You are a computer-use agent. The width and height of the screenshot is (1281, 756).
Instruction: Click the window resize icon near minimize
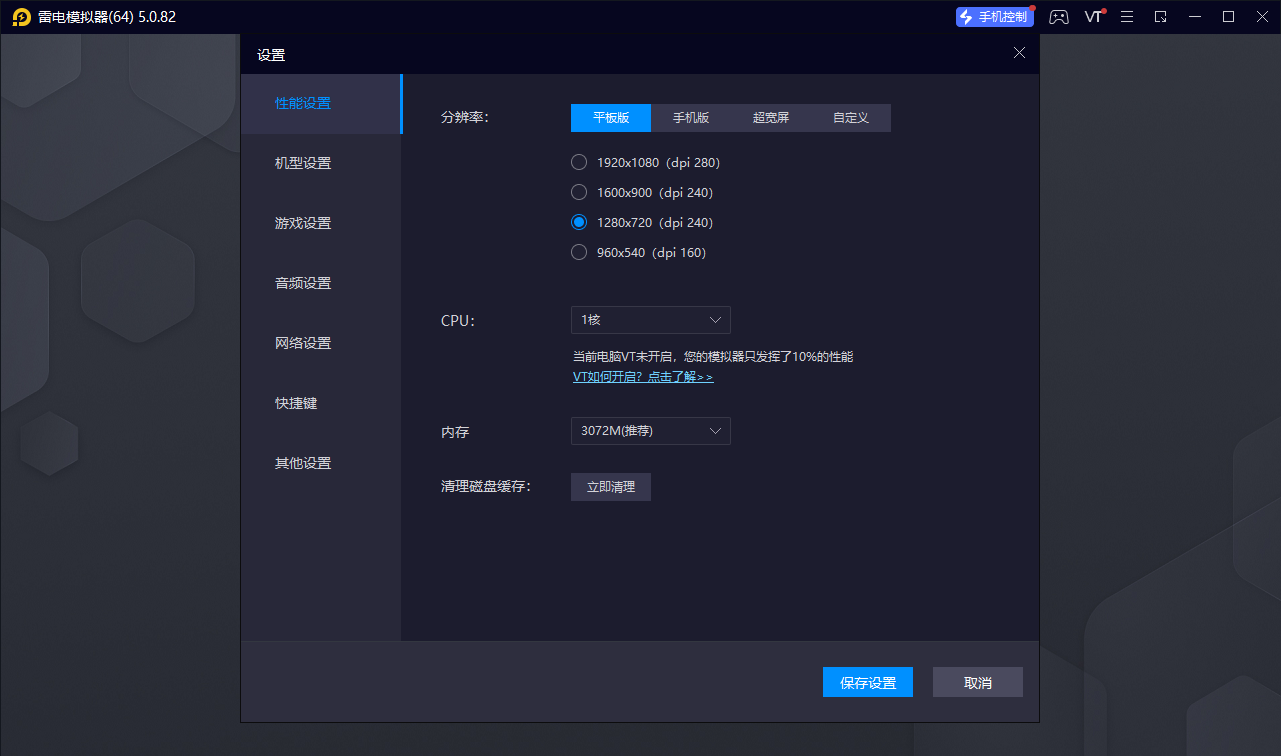point(1160,17)
